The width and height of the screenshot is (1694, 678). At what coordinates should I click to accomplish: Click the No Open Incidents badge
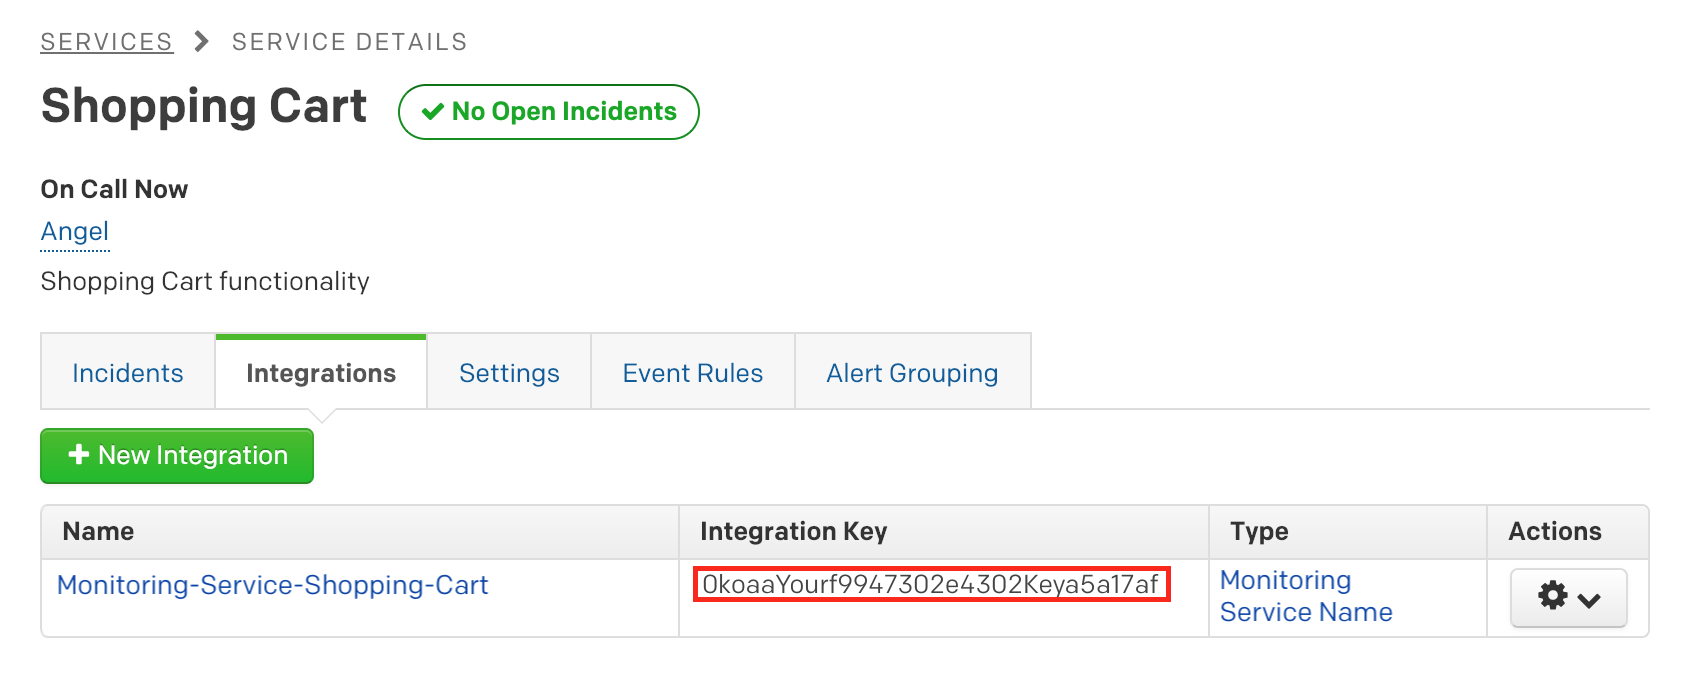pos(549,112)
